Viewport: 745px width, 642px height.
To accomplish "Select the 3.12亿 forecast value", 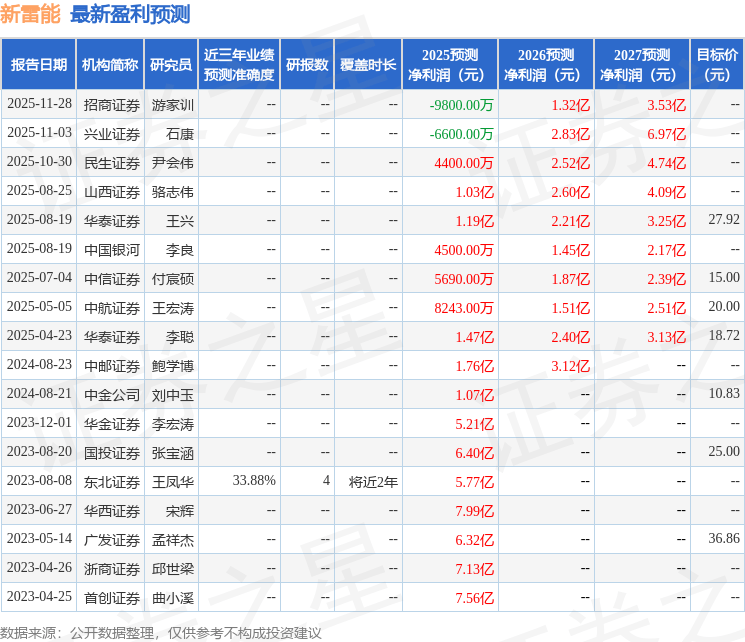I will click(x=571, y=366).
